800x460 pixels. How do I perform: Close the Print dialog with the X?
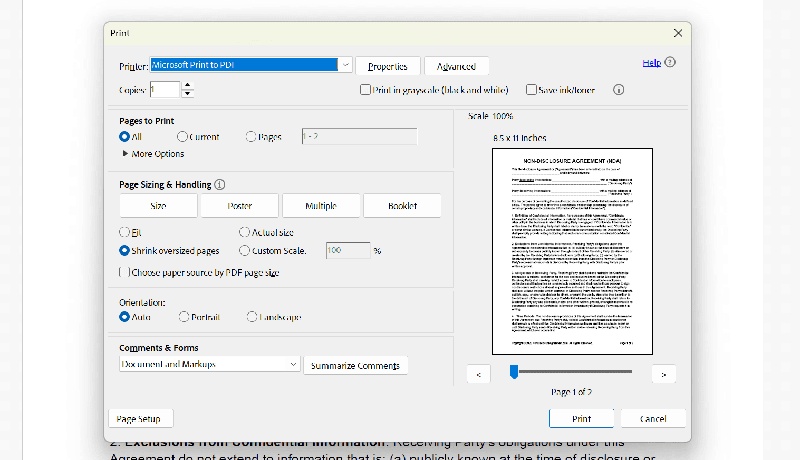coord(678,33)
